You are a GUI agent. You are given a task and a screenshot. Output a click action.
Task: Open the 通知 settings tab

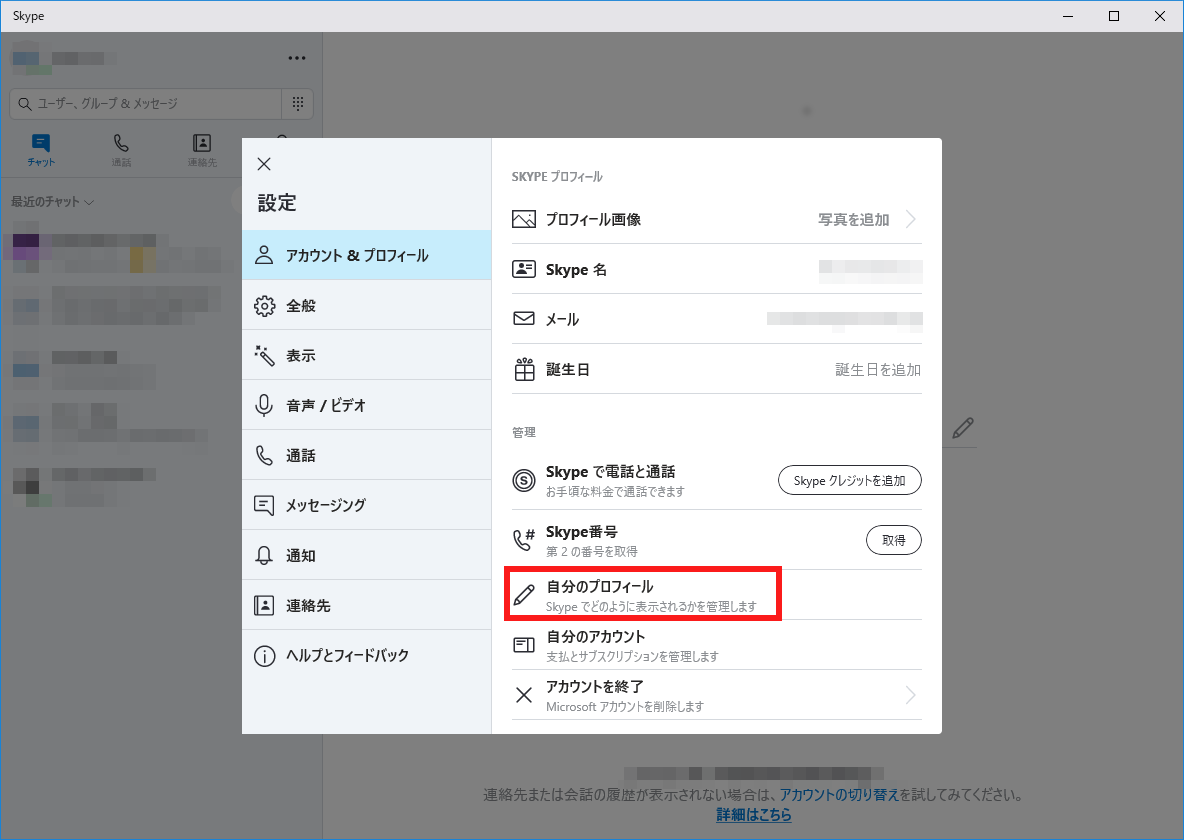tap(366, 555)
